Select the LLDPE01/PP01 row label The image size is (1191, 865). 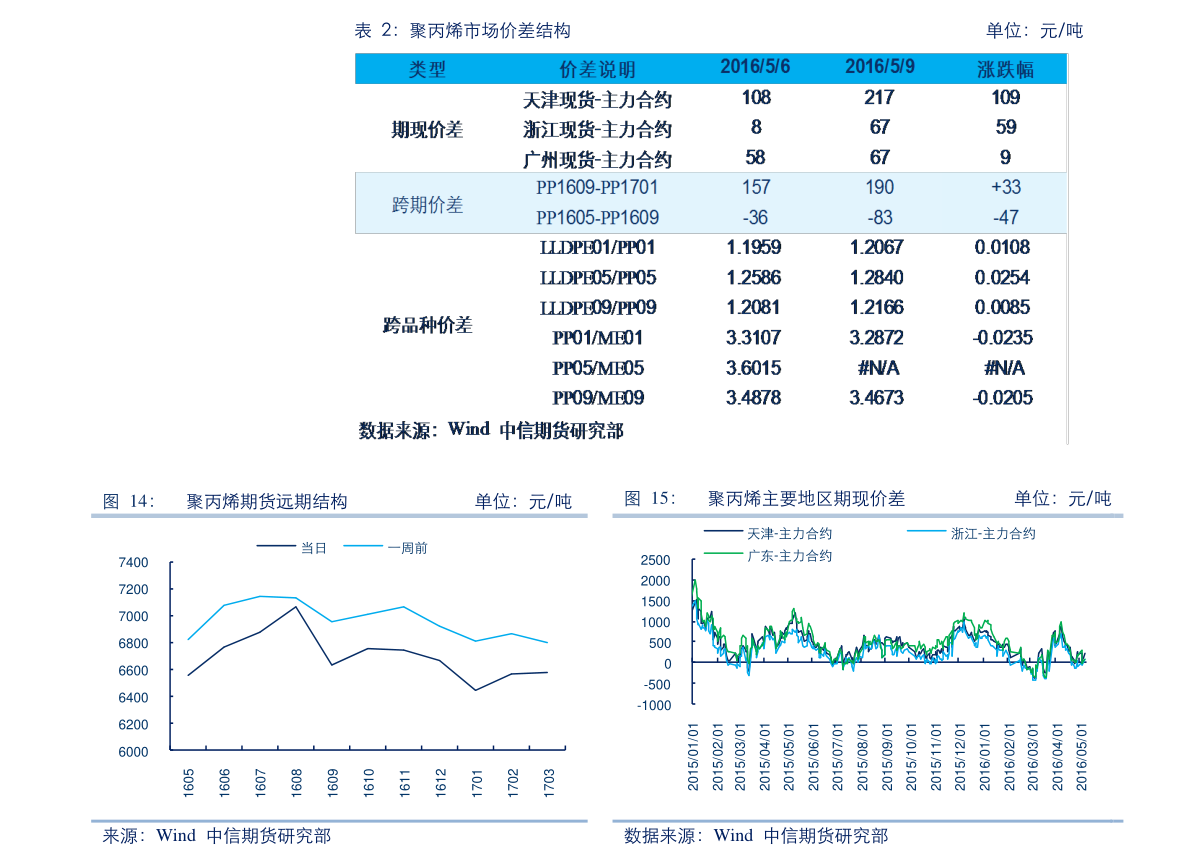[597, 248]
